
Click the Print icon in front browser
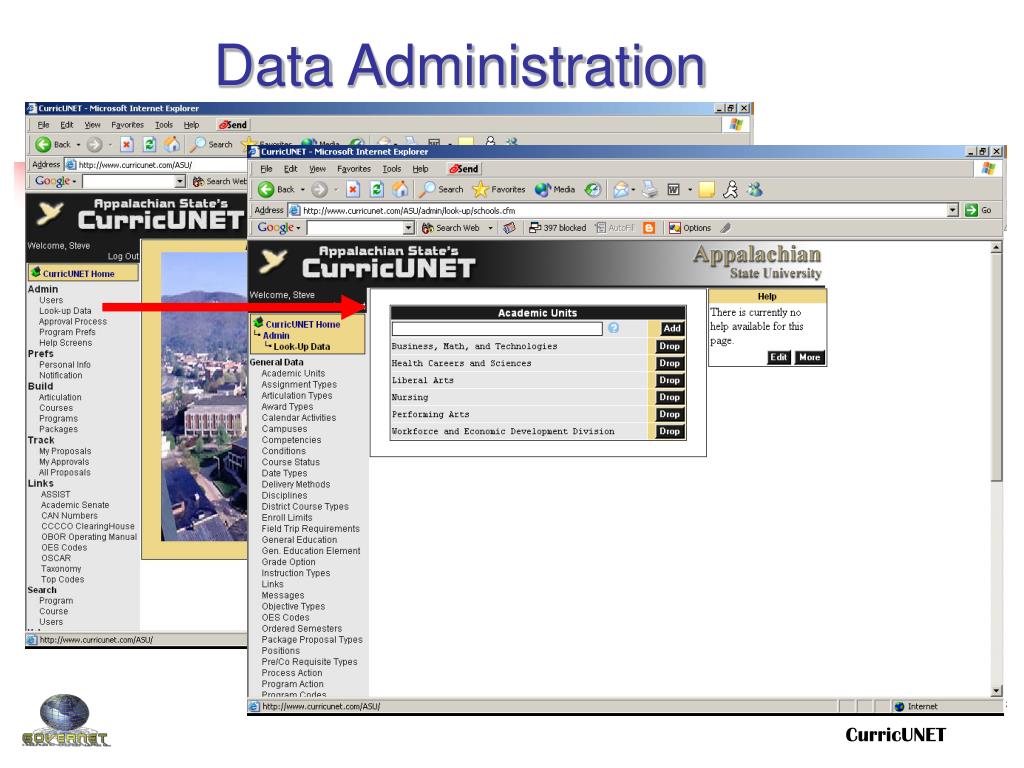pos(649,189)
